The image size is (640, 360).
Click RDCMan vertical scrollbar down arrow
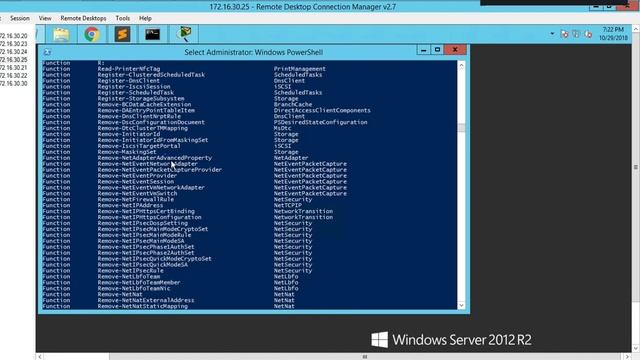636,349
